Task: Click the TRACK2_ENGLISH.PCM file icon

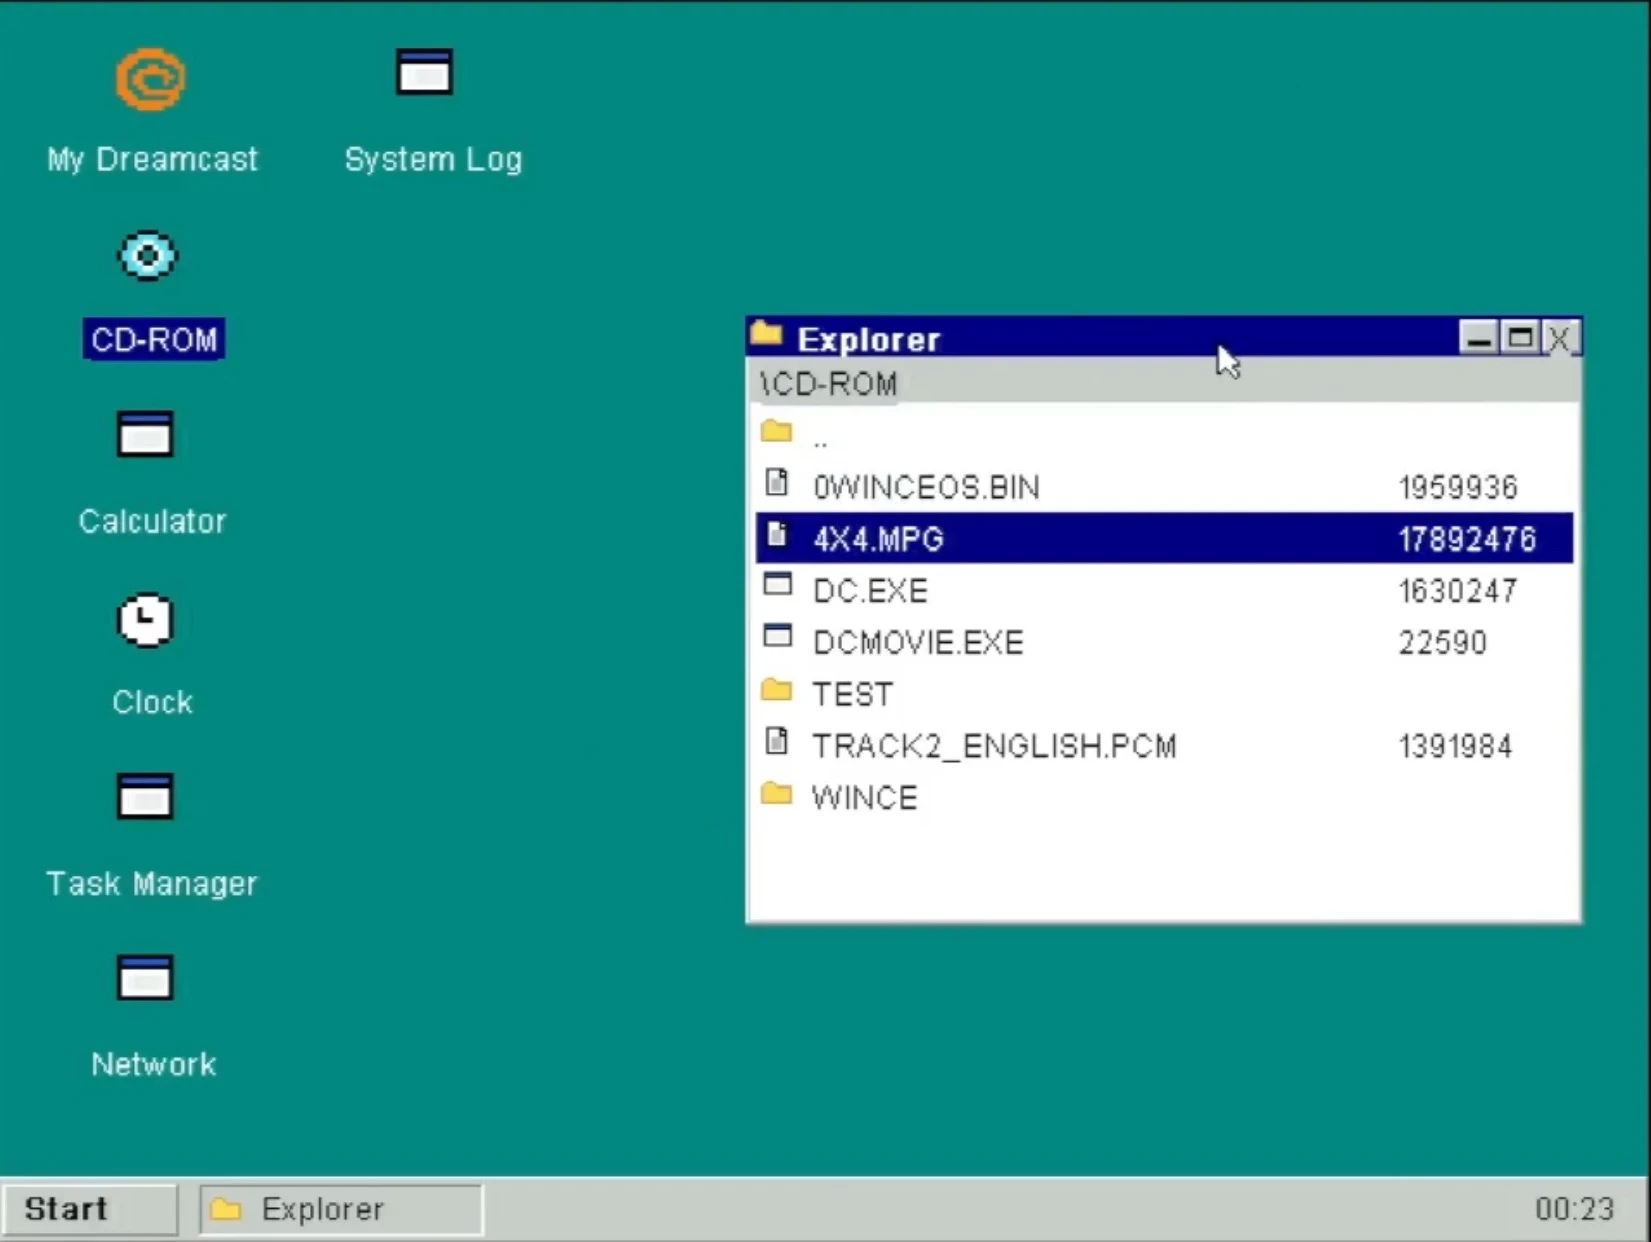Action: pyautogui.click(x=776, y=741)
